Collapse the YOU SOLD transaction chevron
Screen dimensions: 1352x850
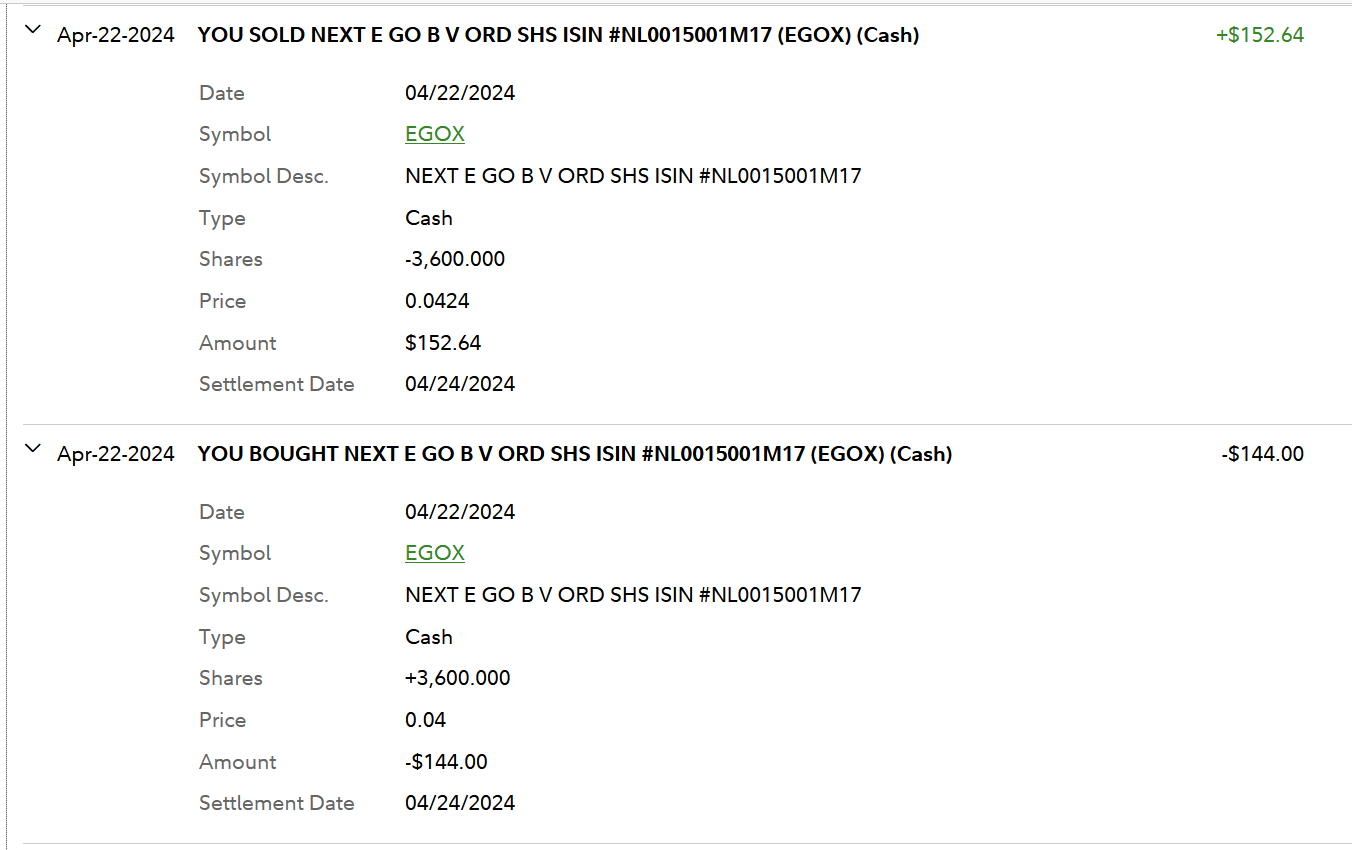click(x=33, y=30)
